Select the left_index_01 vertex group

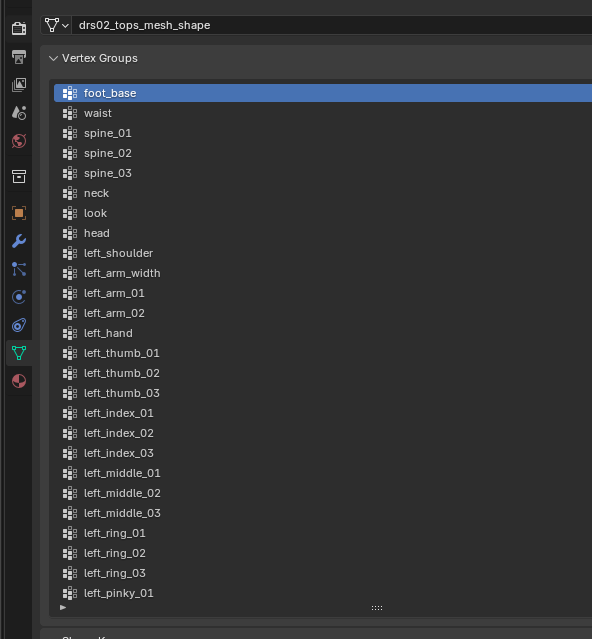coord(323,413)
